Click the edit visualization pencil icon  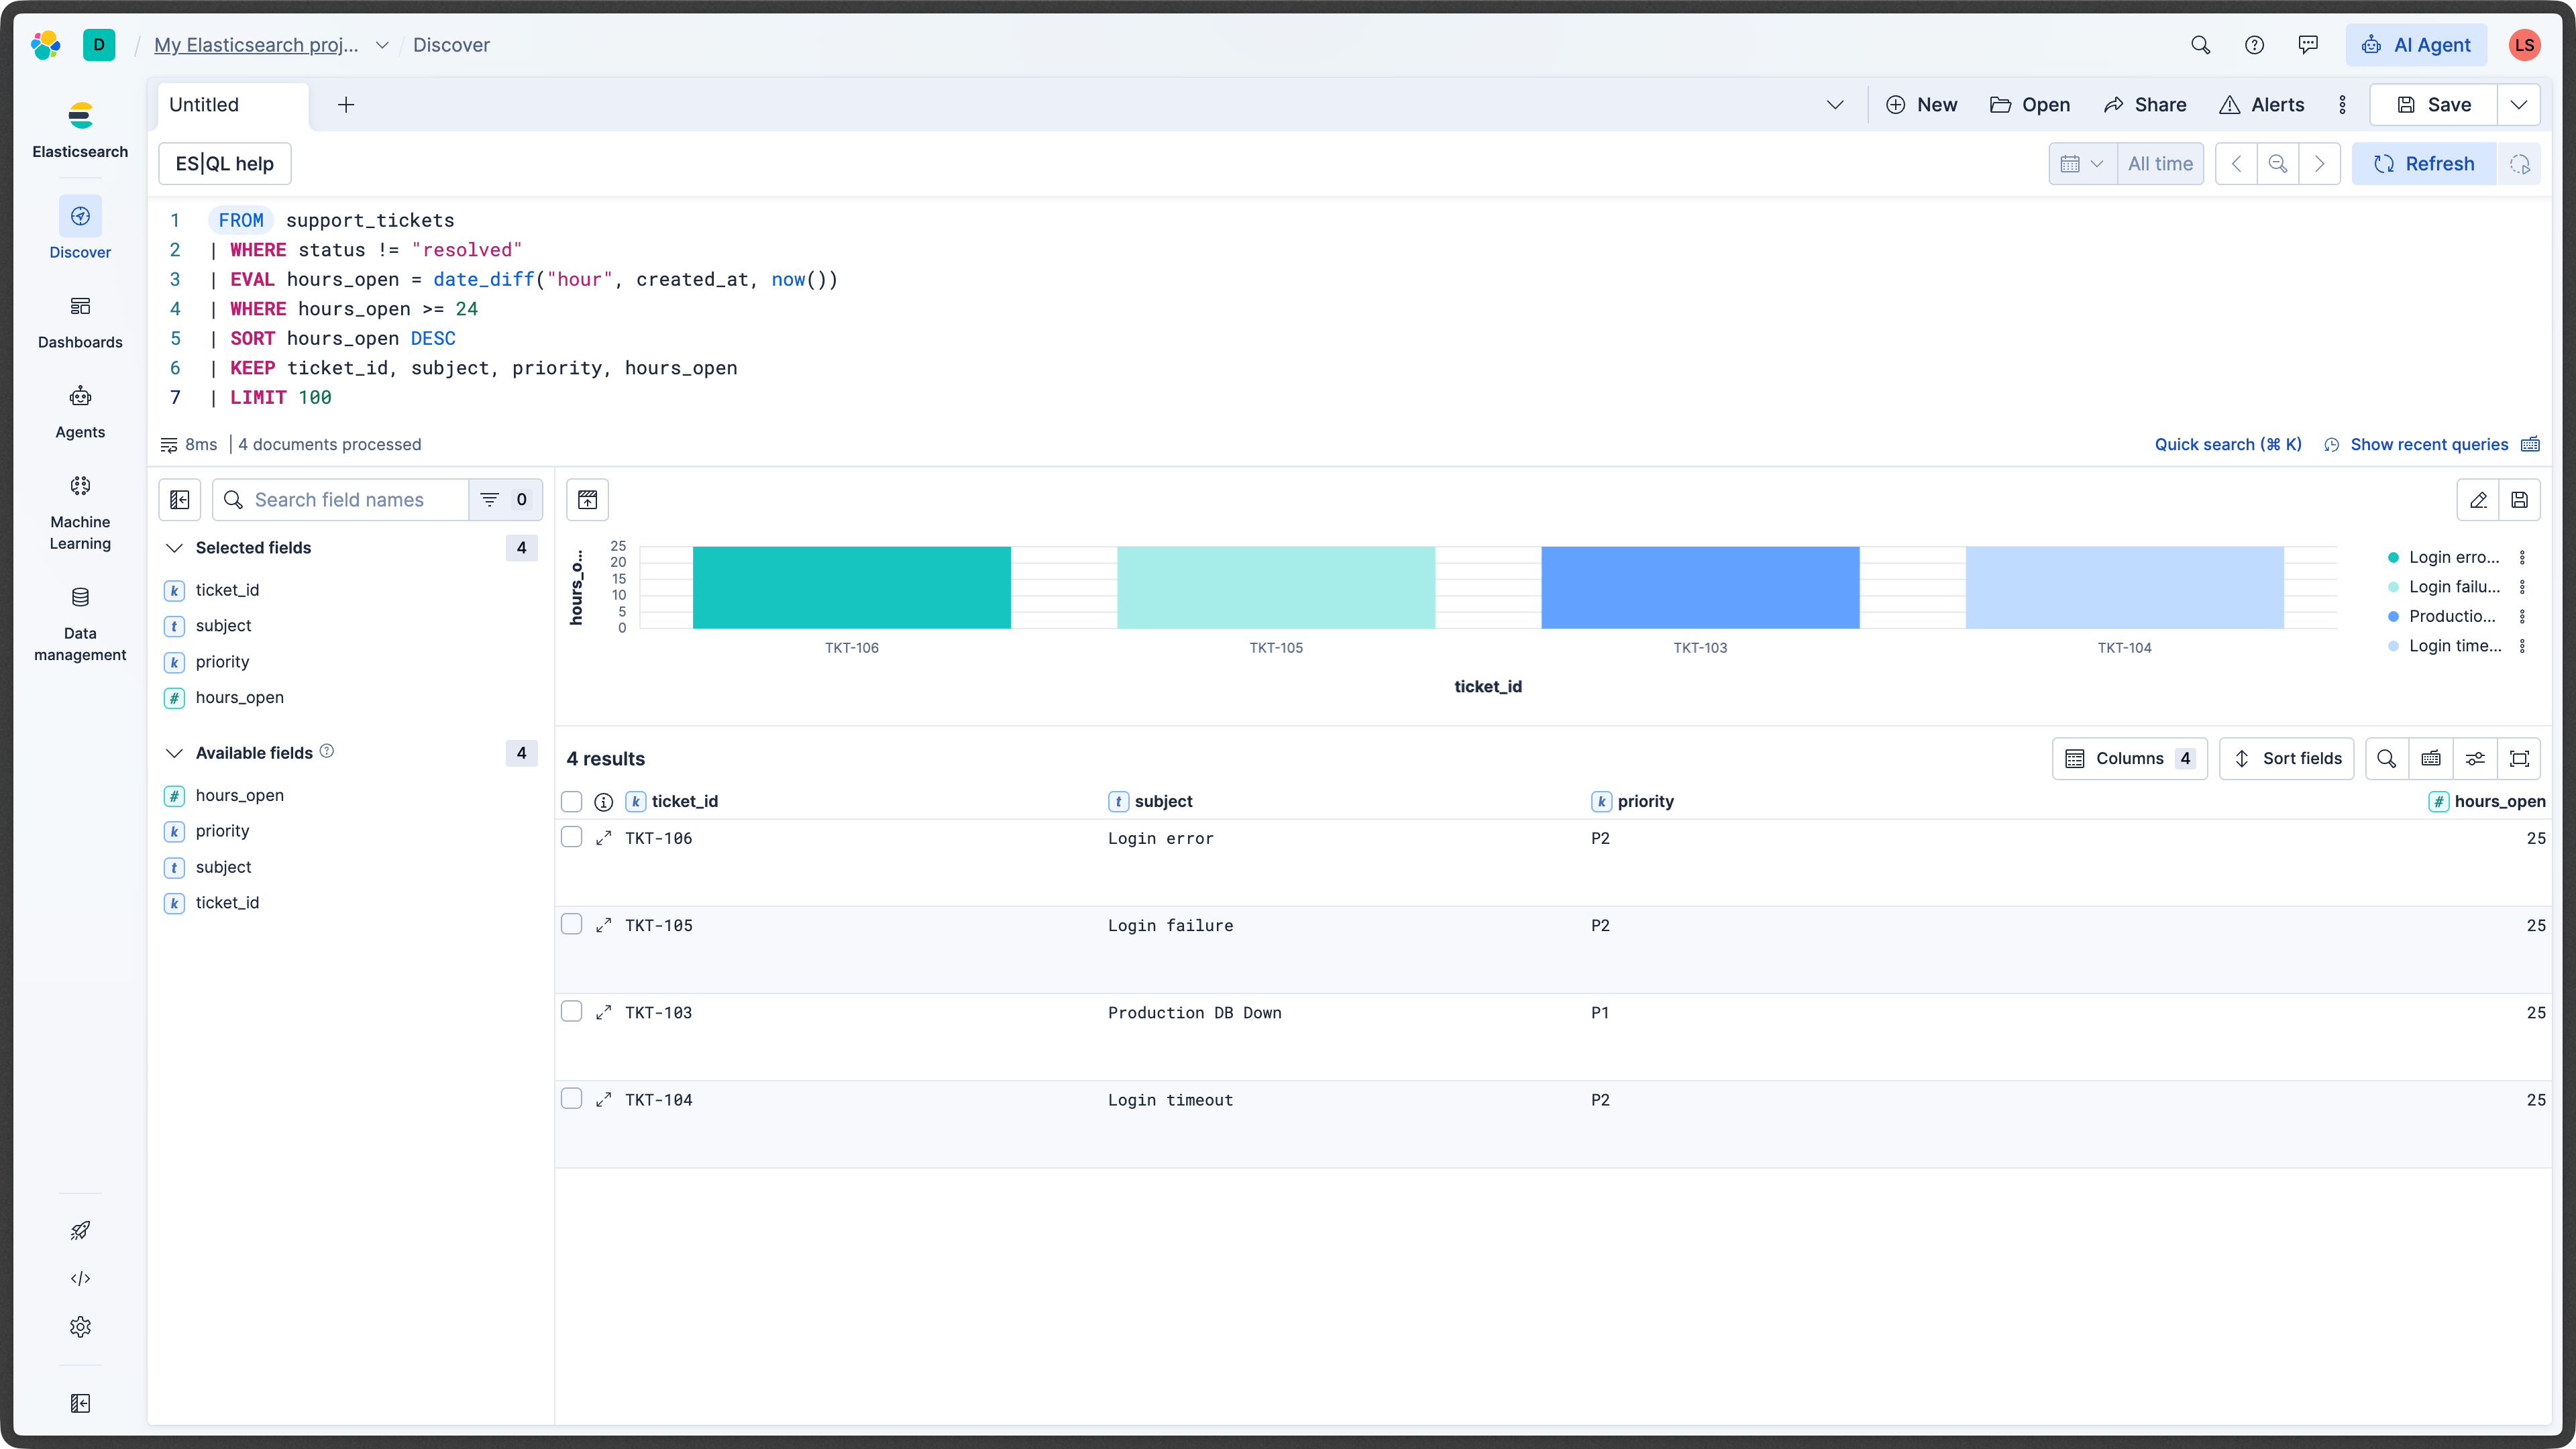[x=2477, y=500]
